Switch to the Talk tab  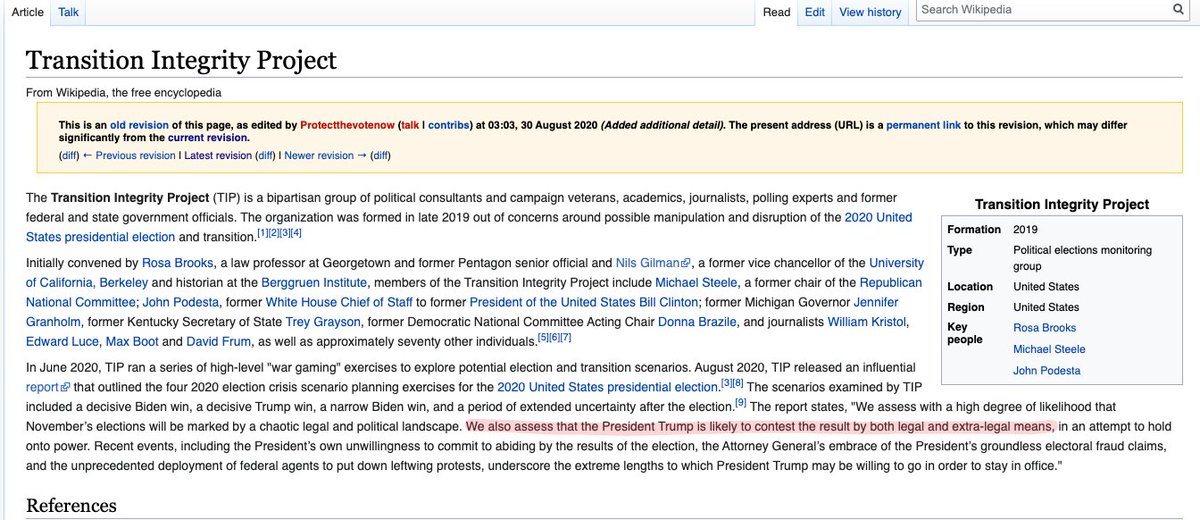68,11
